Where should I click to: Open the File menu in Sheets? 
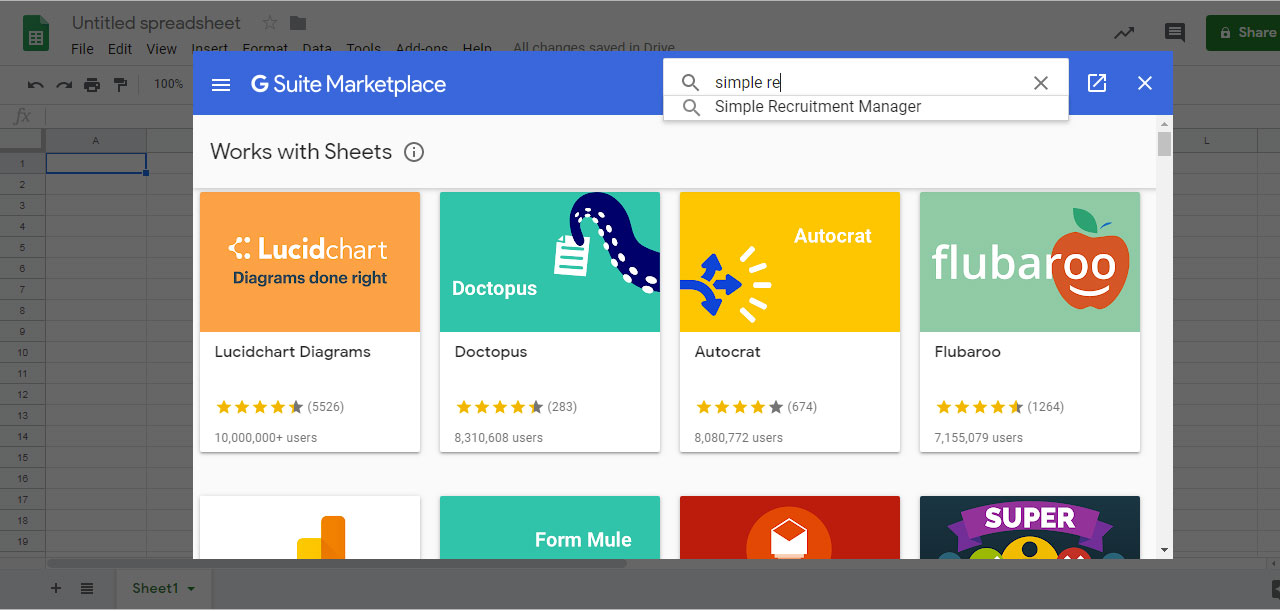(x=82, y=48)
